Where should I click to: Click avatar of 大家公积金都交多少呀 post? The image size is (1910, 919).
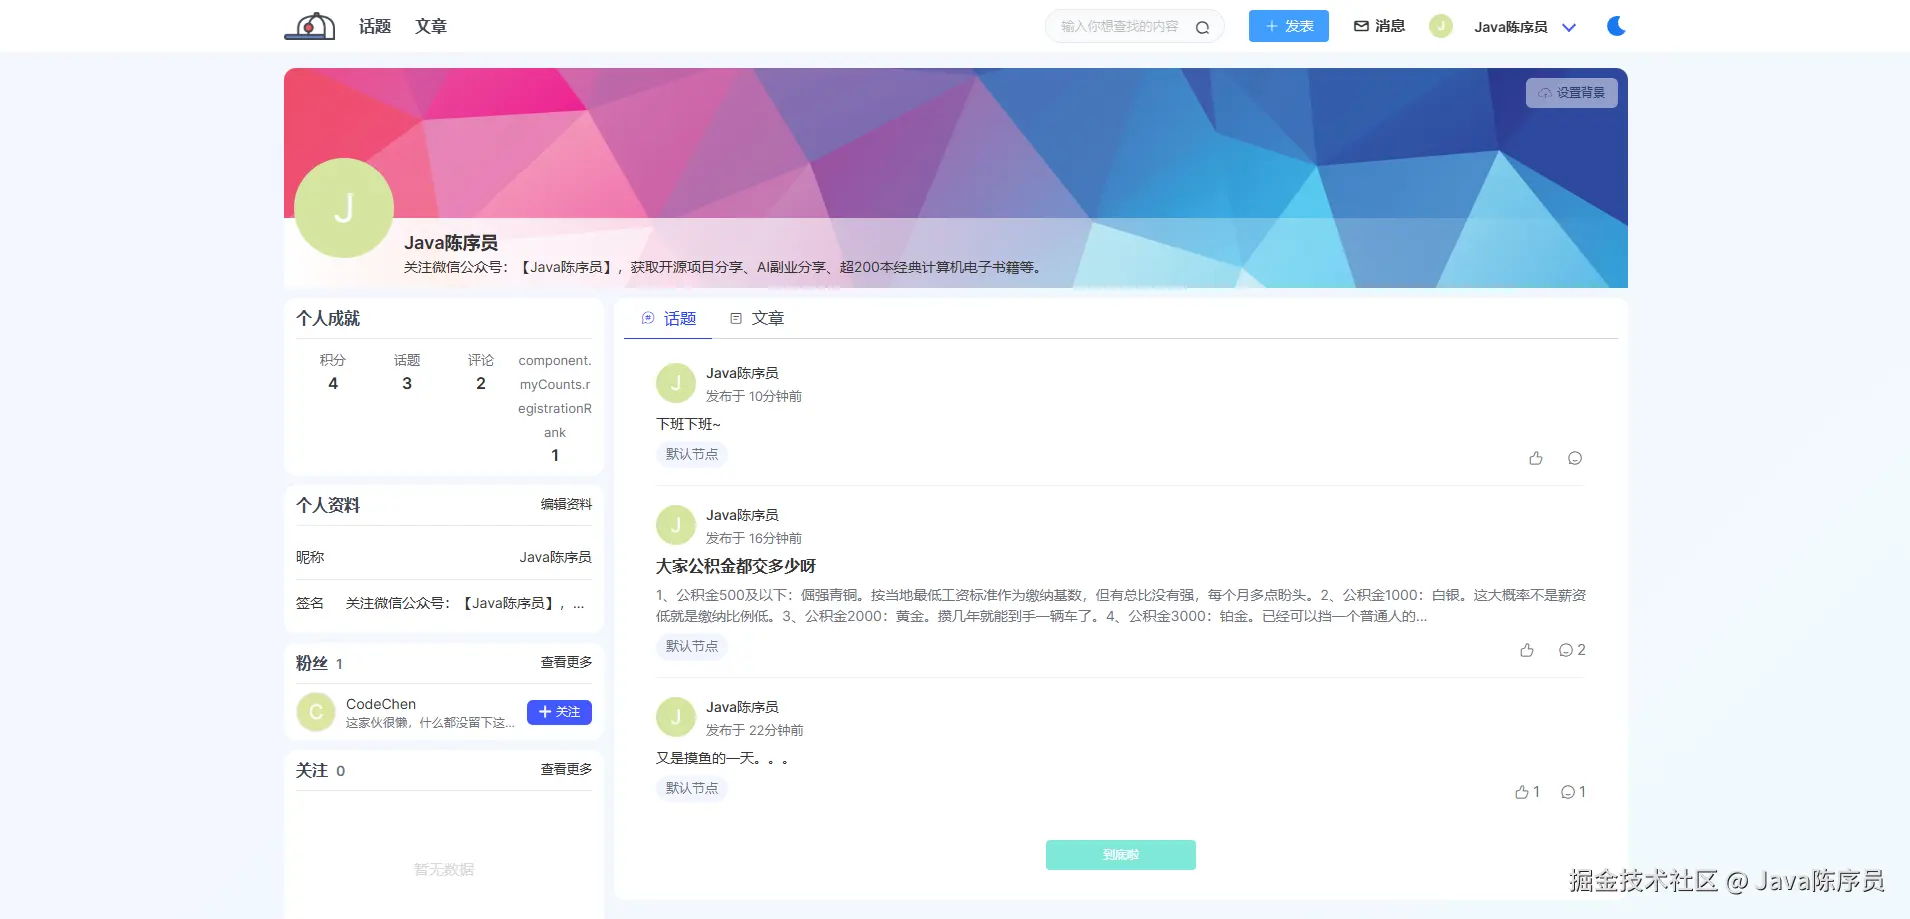pos(676,525)
